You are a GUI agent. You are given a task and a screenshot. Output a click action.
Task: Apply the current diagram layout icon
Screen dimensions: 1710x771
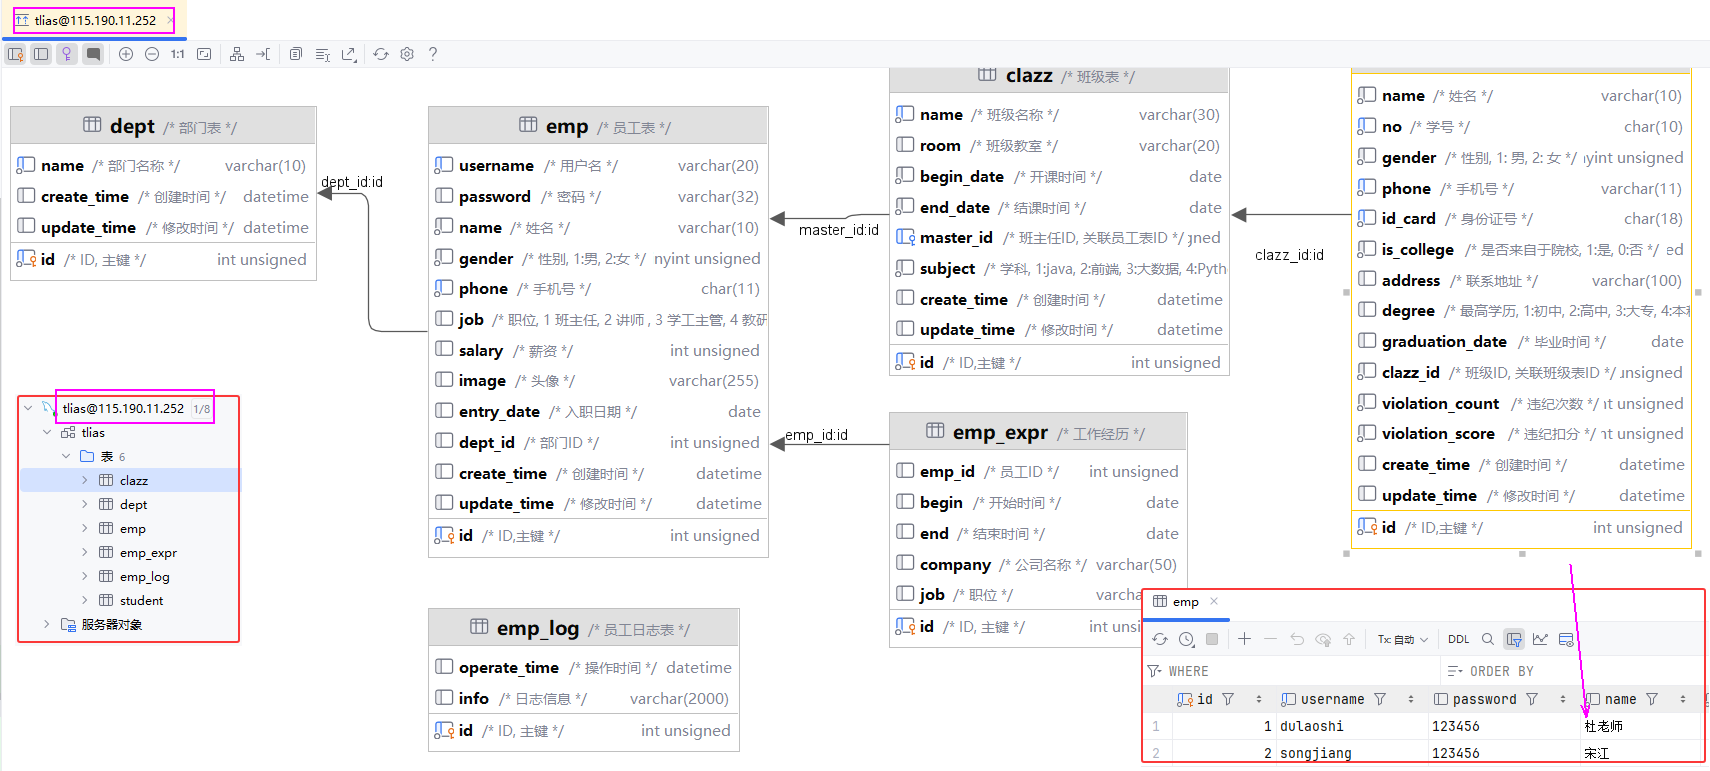tap(236, 54)
